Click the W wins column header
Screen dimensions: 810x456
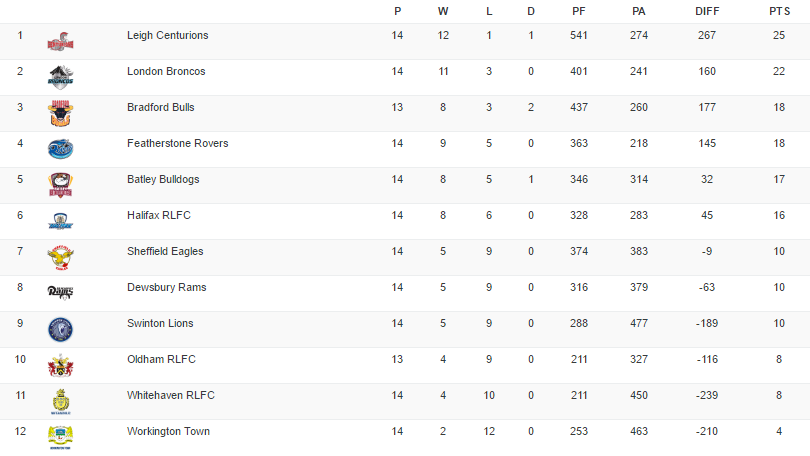[443, 11]
